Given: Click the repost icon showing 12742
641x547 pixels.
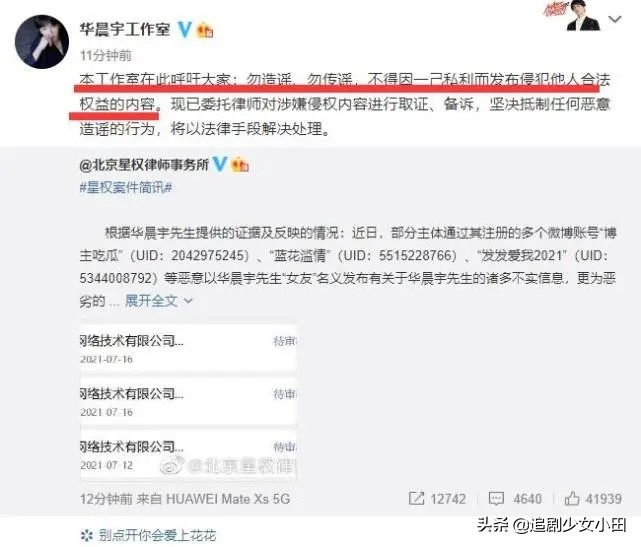Looking at the screenshot, I should tap(416, 498).
